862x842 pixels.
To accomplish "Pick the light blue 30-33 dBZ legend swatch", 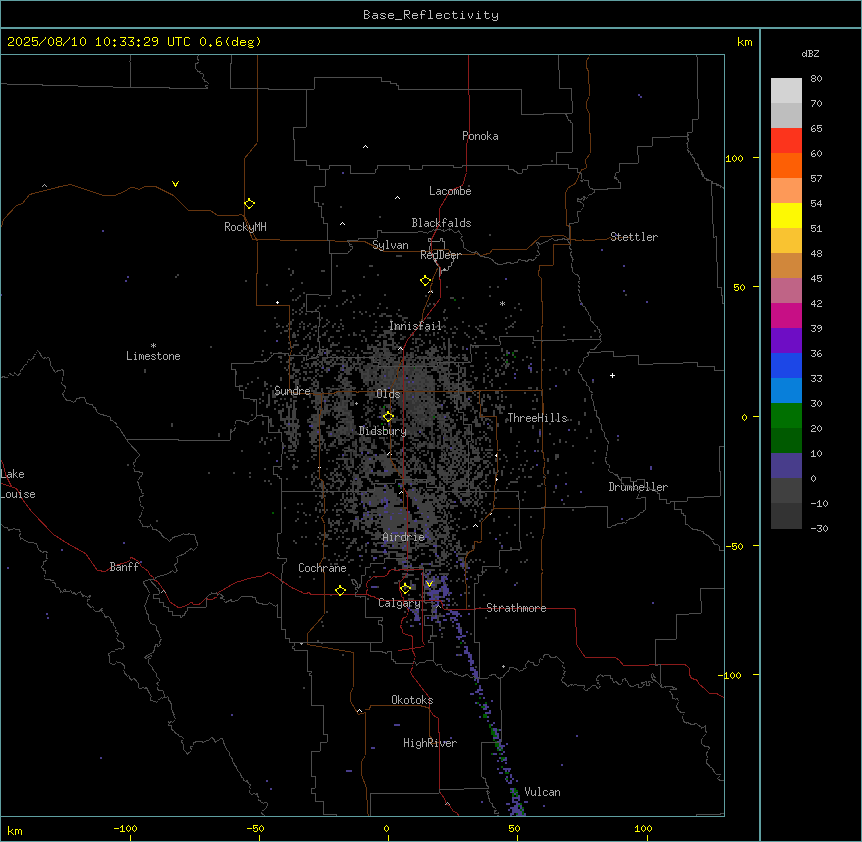I will [786, 391].
